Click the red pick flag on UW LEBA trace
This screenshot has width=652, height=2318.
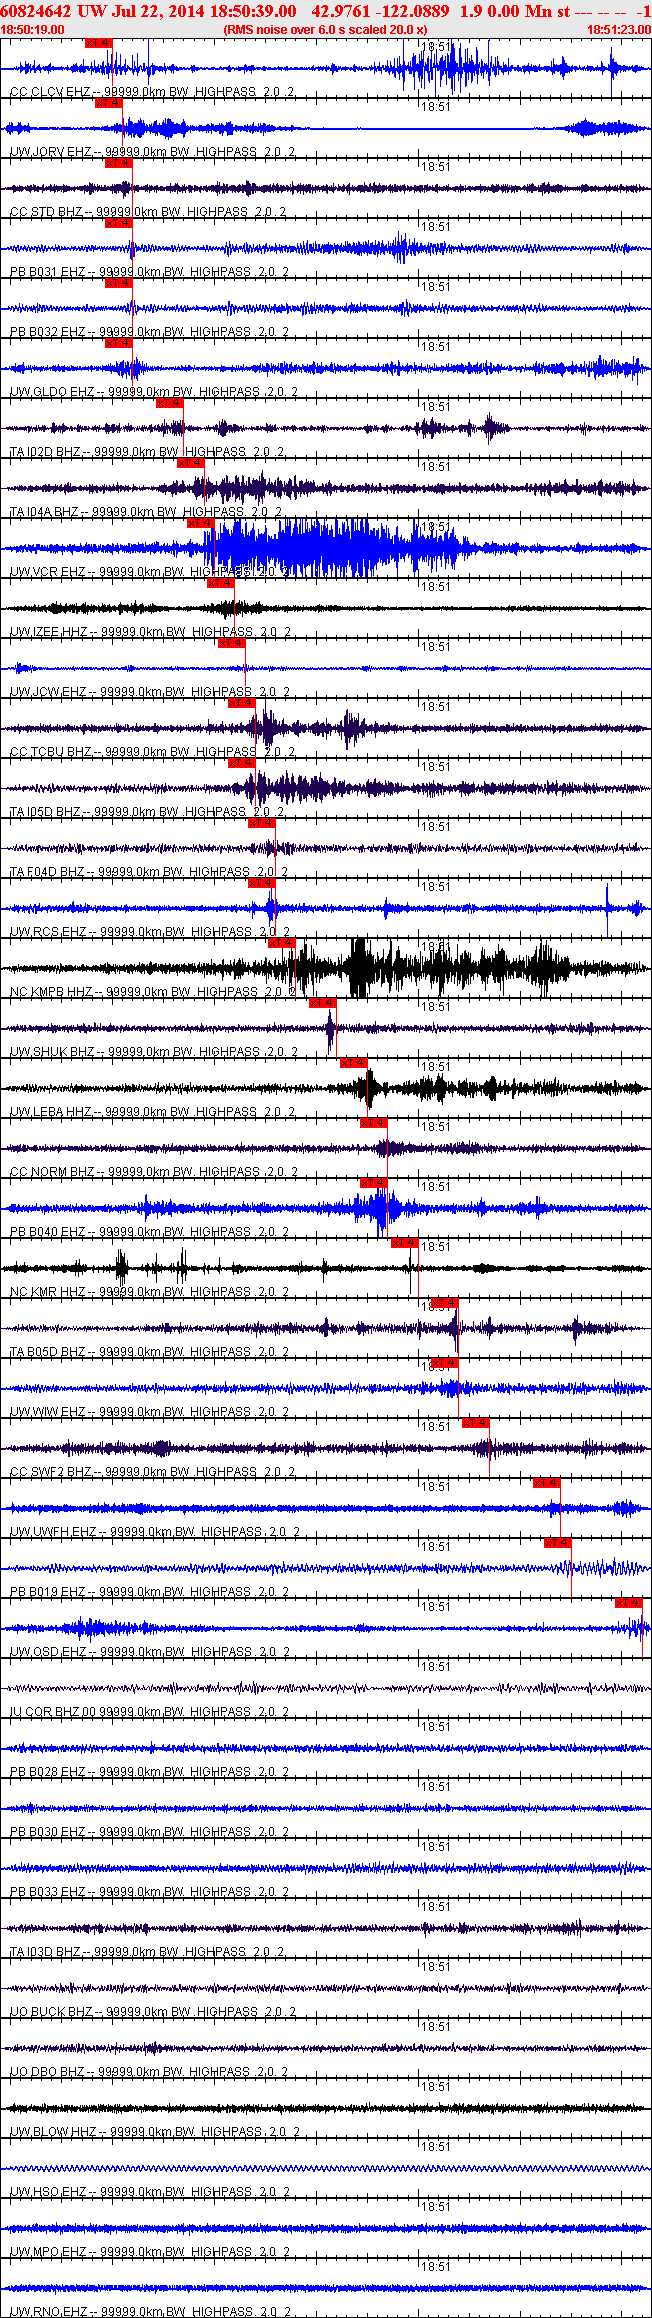(x=354, y=1063)
